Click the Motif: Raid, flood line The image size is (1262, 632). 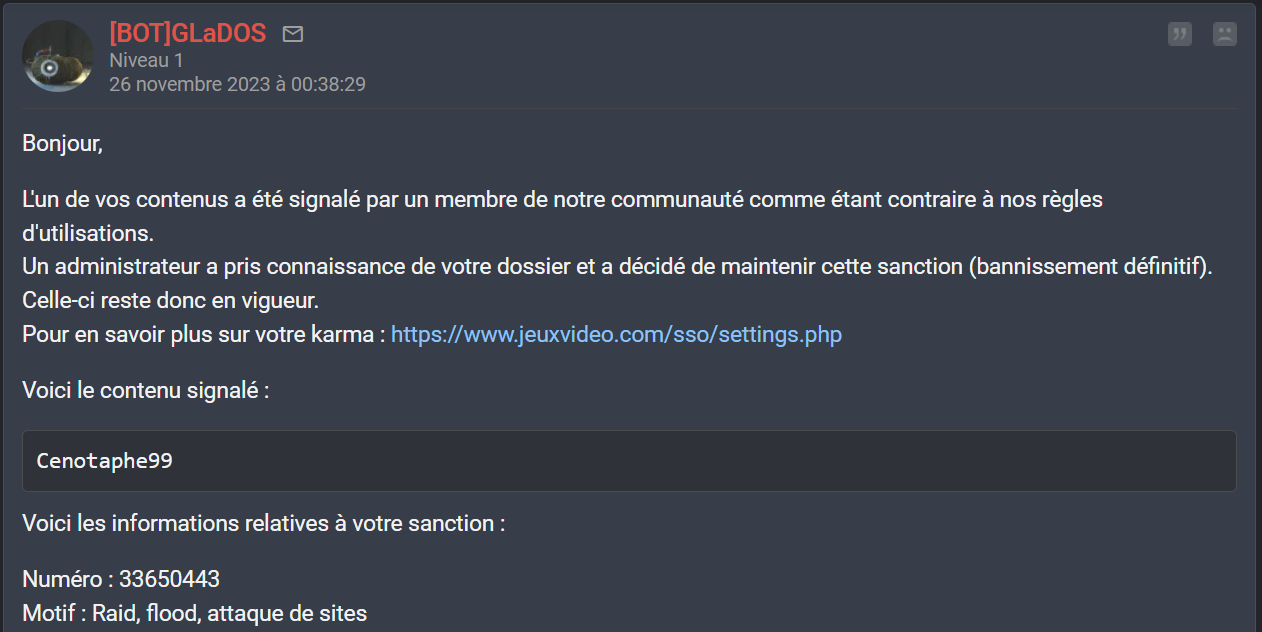pos(195,613)
